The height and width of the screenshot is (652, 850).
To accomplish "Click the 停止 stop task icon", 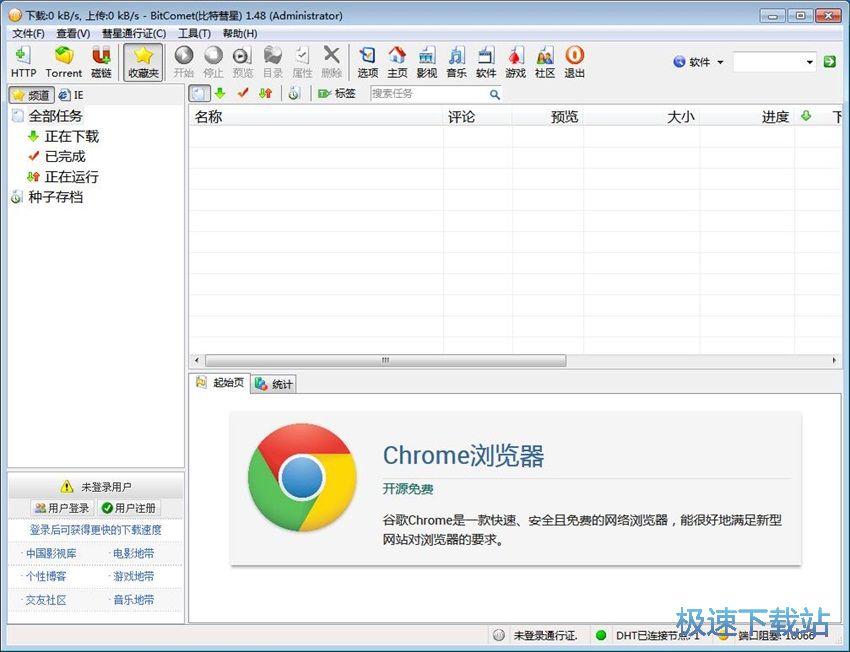I will pyautogui.click(x=213, y=62).
